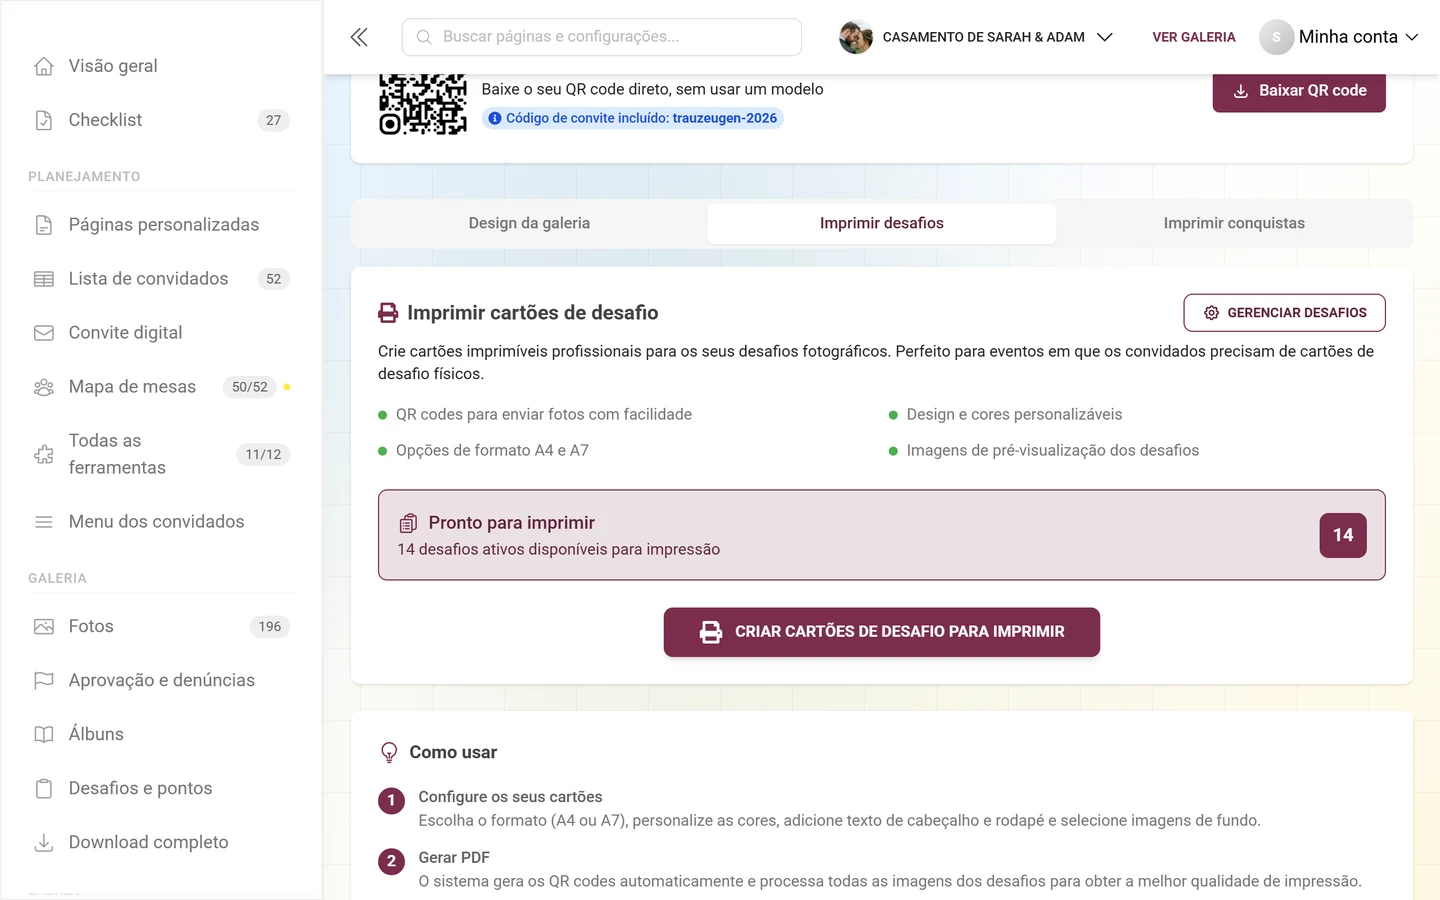Collapse sidebar with double chevron icon
1440x900 pixels.
tap(359, 37)
